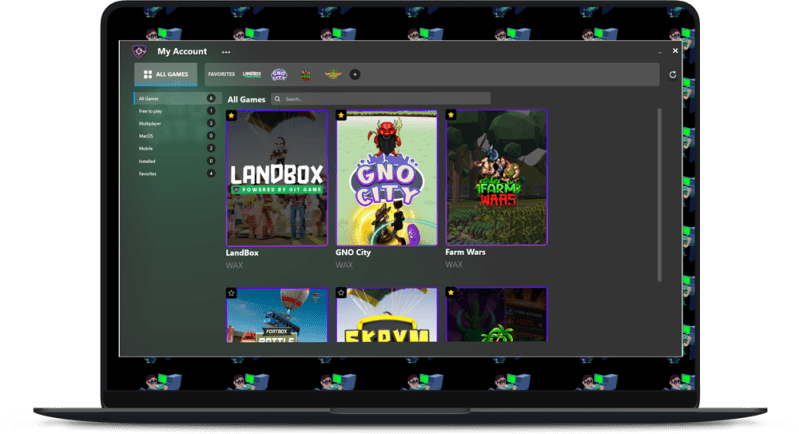Open the palm tree game cover
The image size is (799, 434).
(497, 314)
